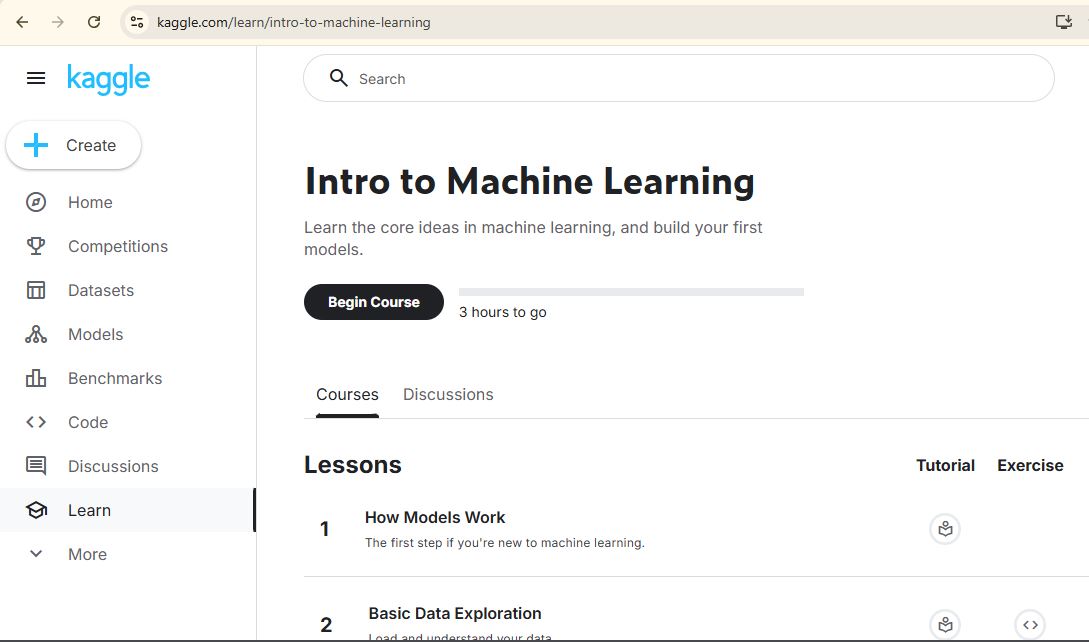Viewport: 1089px width, 642px height.
Task: Click the Code angle brackets icon
Action: 36,422
